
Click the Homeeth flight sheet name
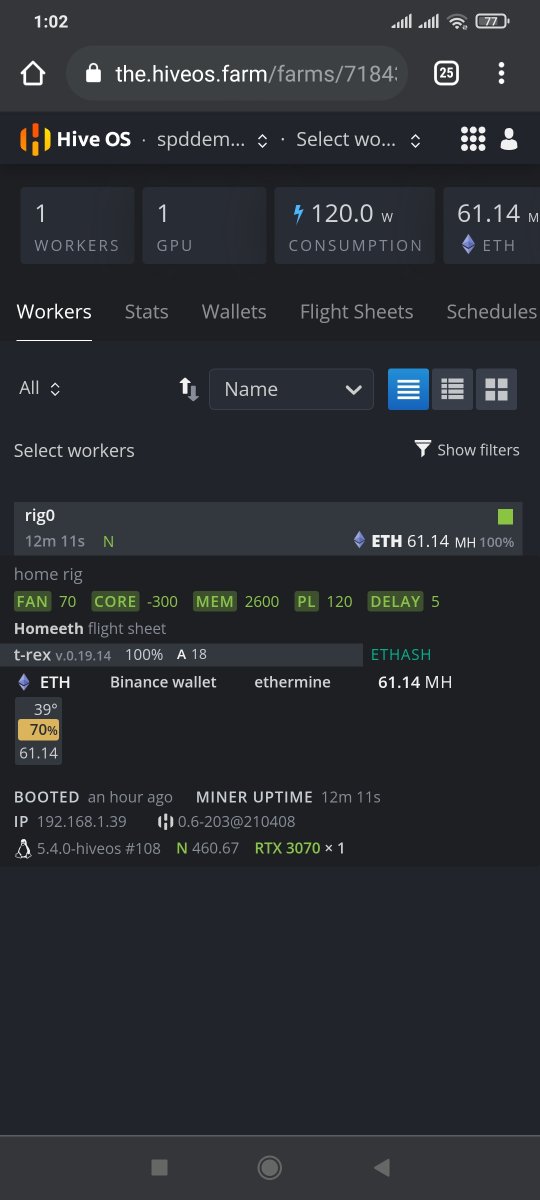tap(49, 628)
